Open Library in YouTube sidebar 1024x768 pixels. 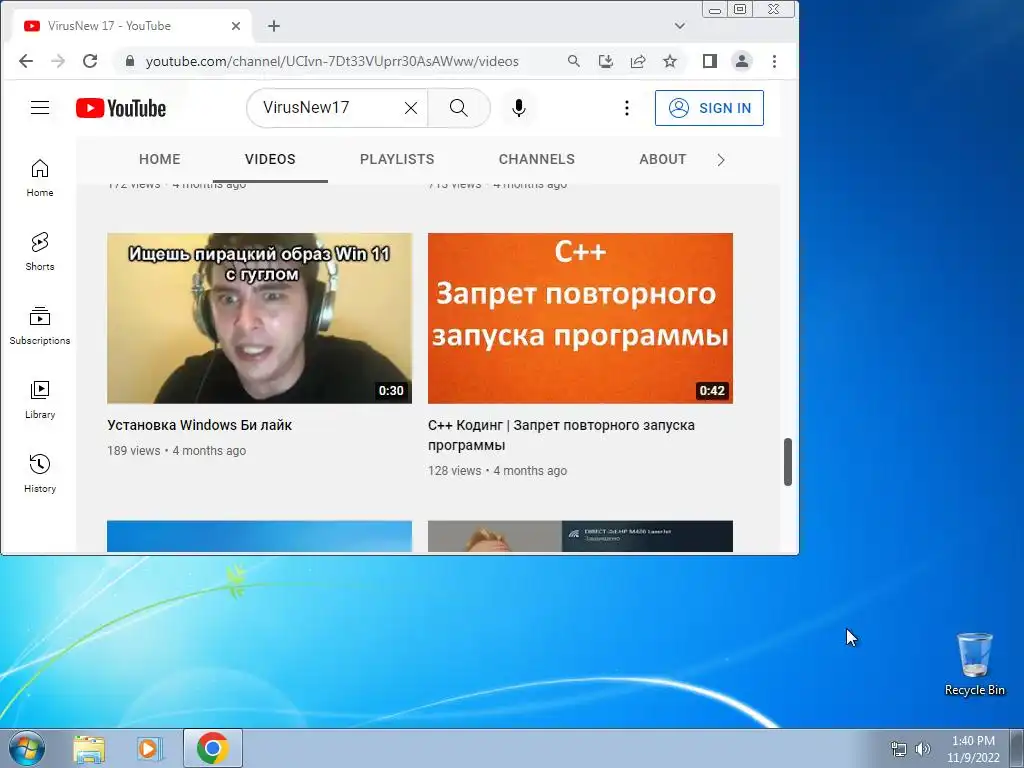pos(40,399)
